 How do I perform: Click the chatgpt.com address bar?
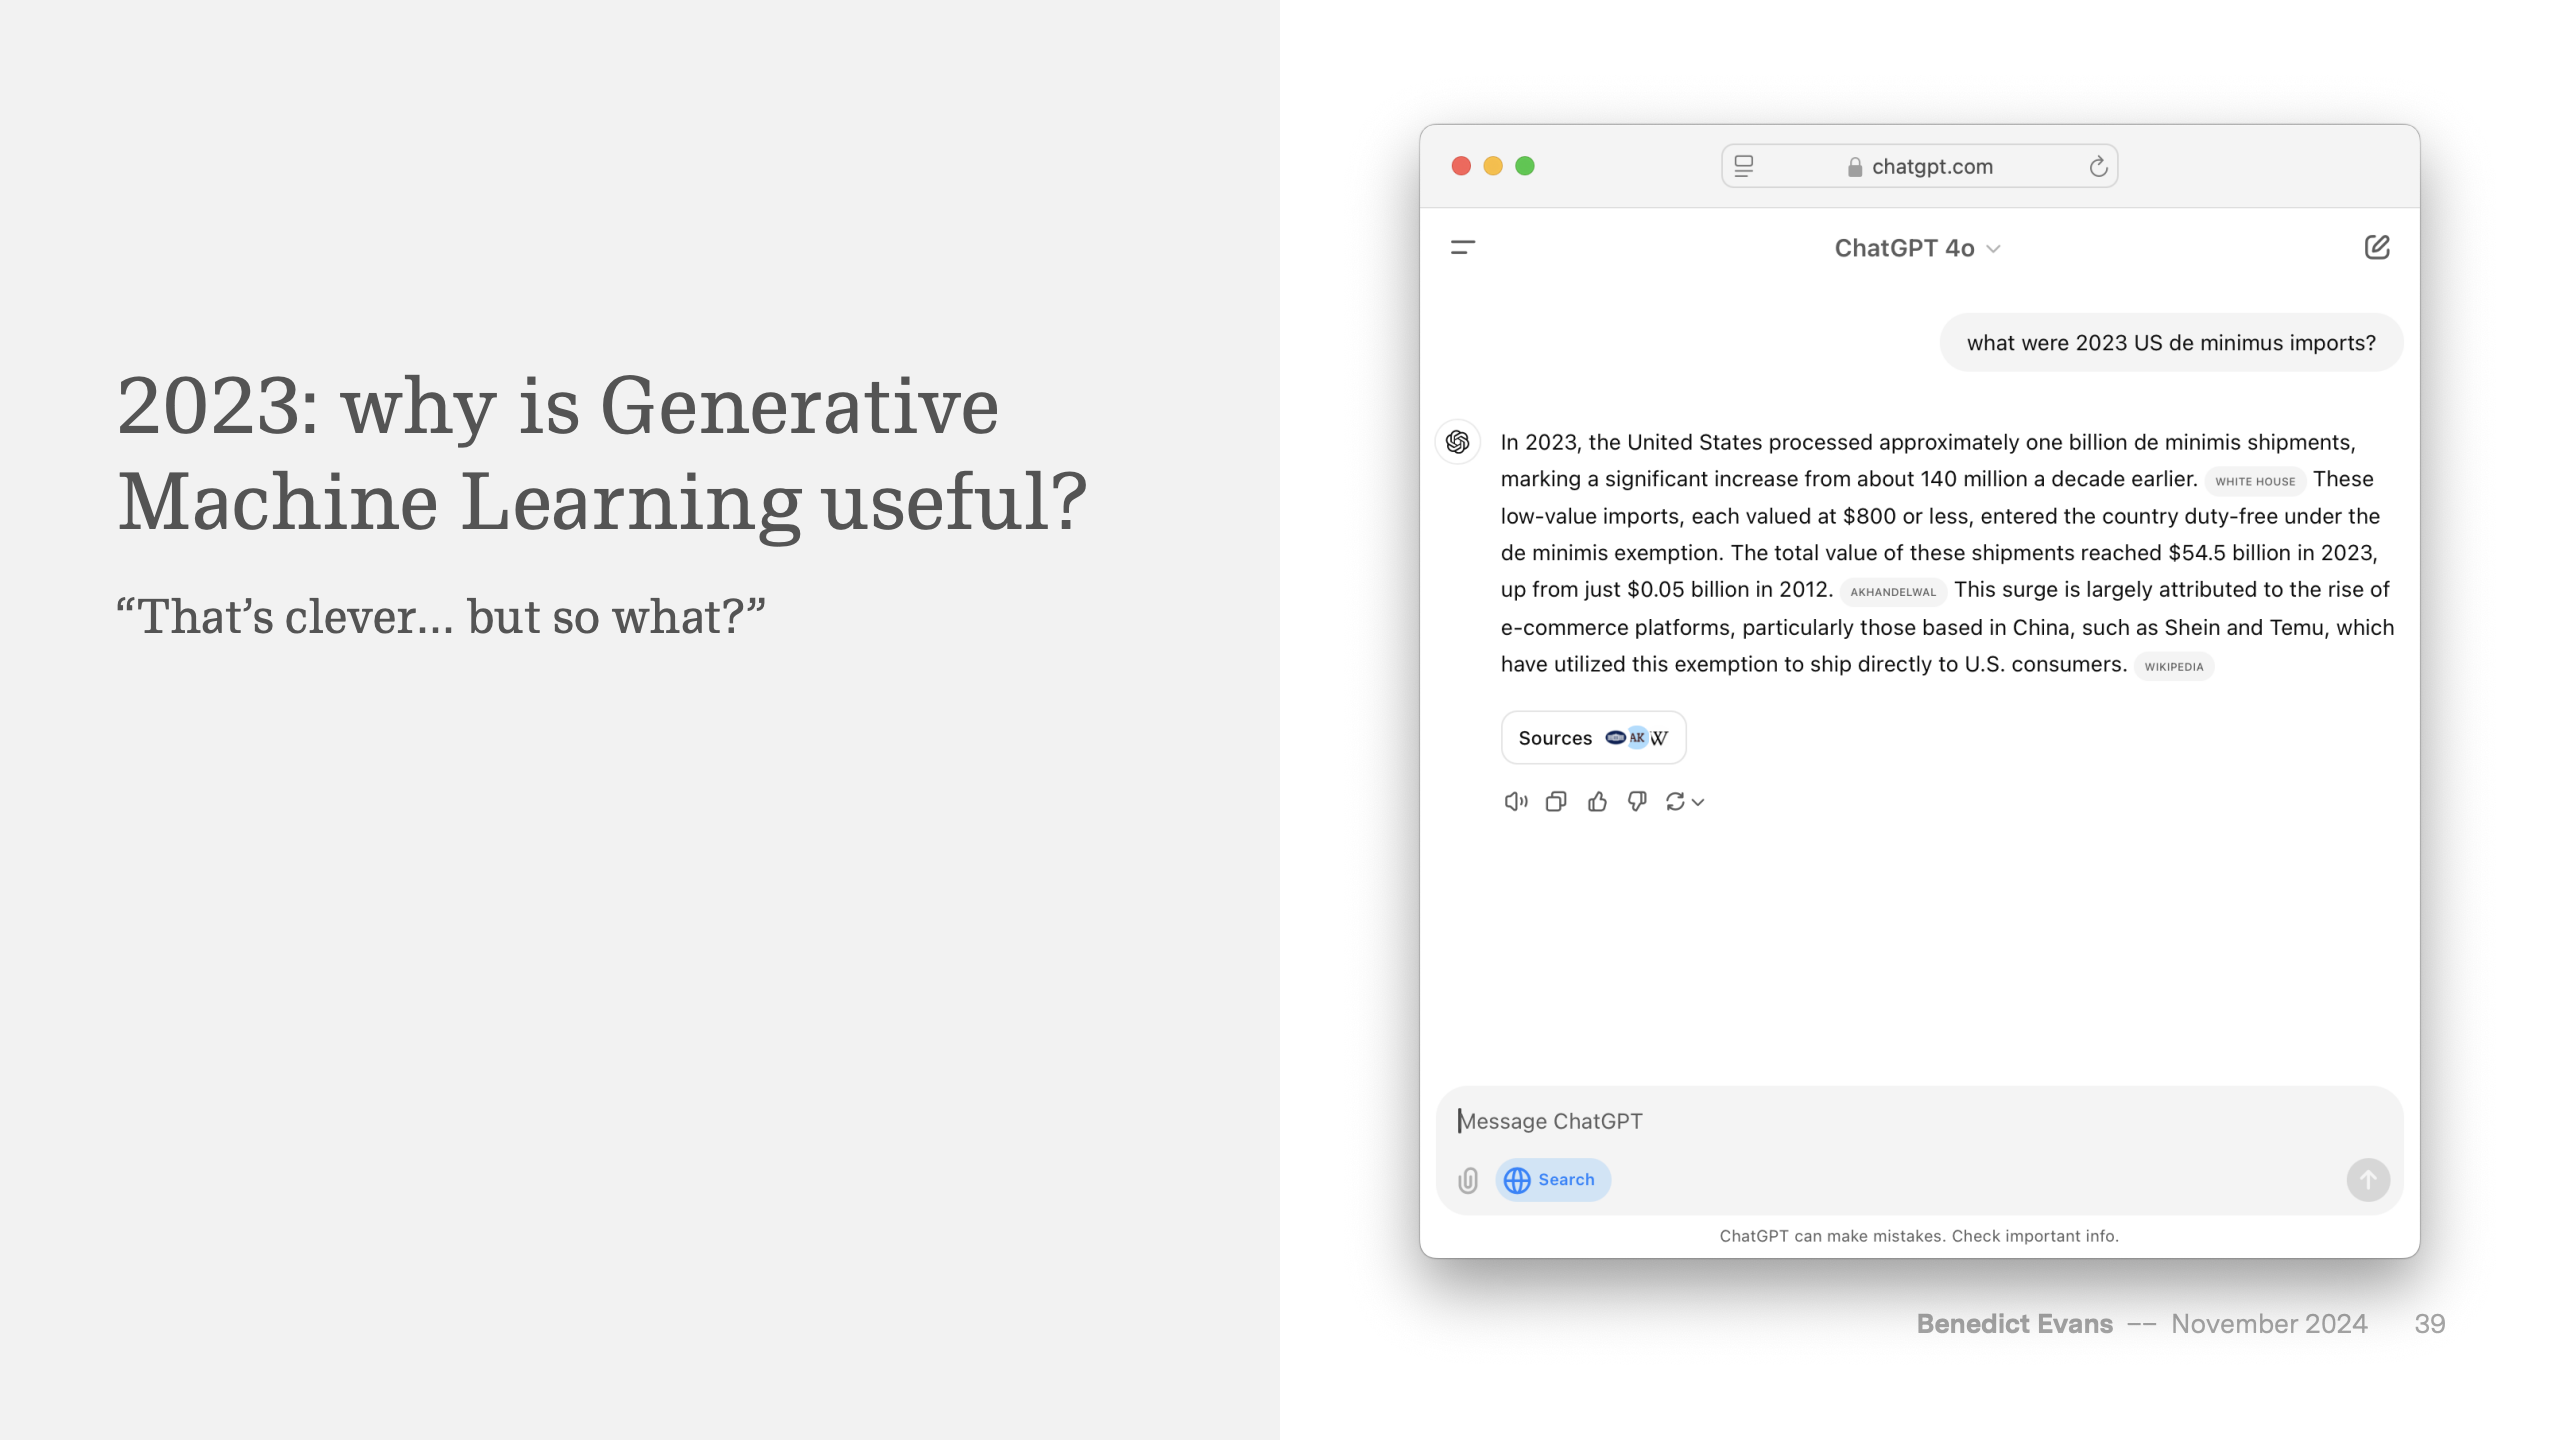click(1931, 166)
